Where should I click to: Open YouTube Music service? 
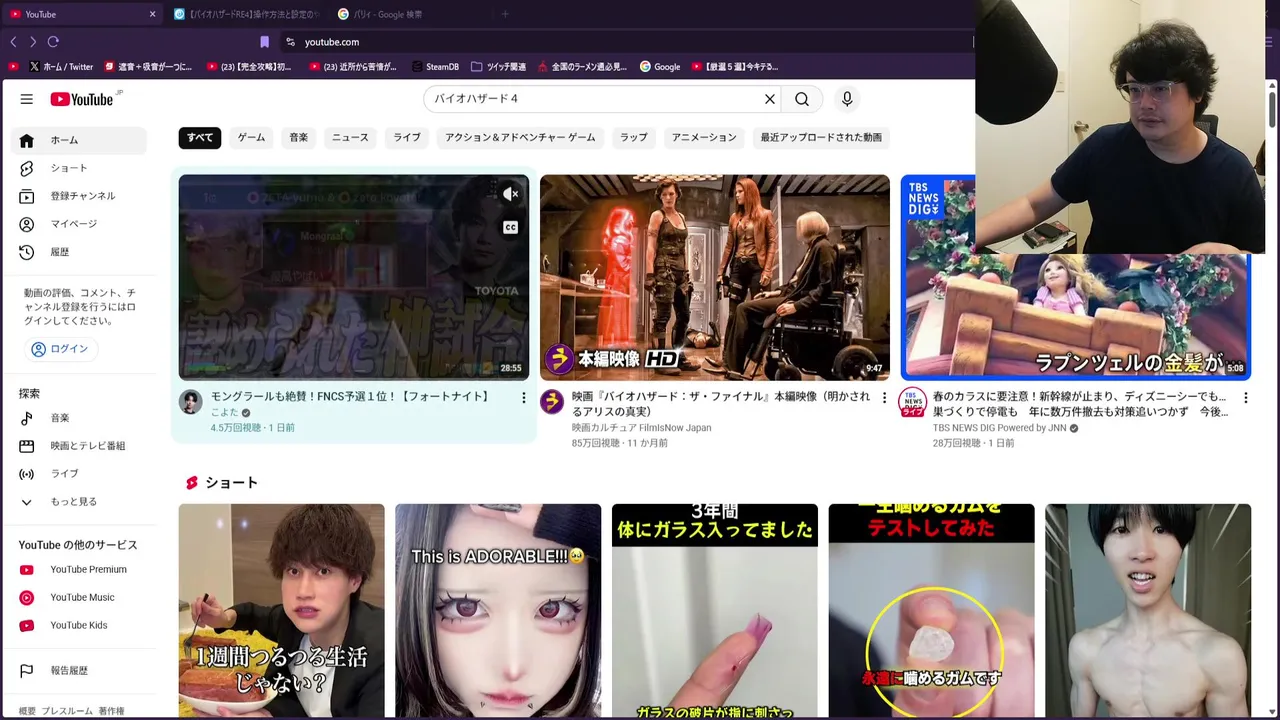pos(78,598)
